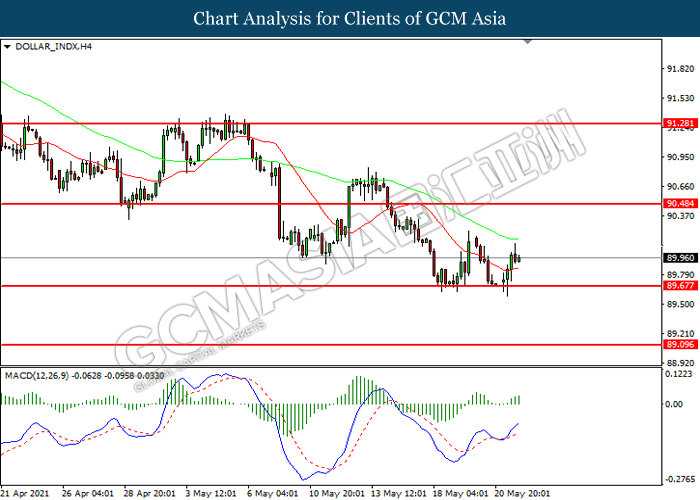Click the 91.530 price axis value
The height and width of the screenshot is (500, 700).
point(681,98)
